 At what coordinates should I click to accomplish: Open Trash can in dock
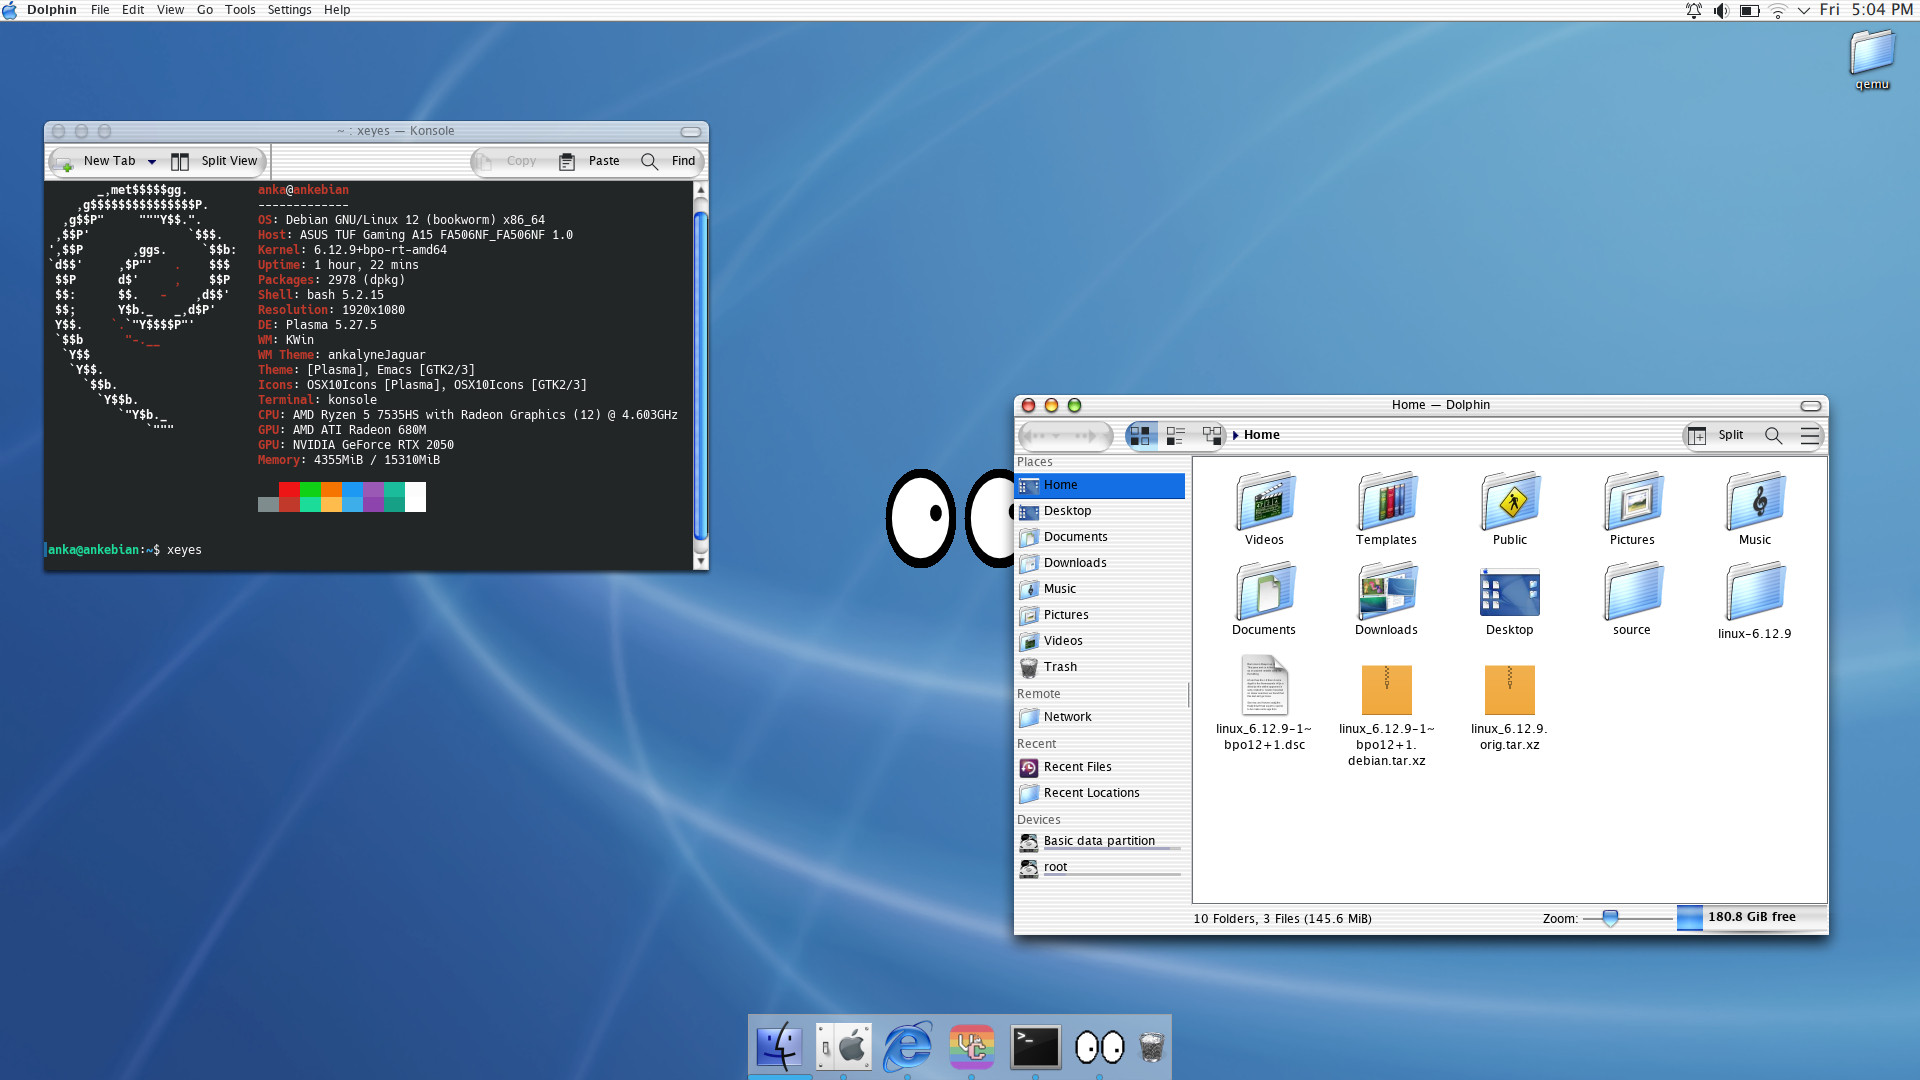(1152, 1047)
